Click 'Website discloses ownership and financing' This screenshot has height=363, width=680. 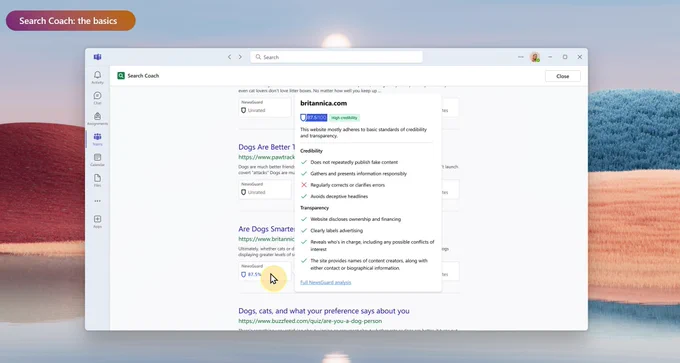click(x=356, y=219)
